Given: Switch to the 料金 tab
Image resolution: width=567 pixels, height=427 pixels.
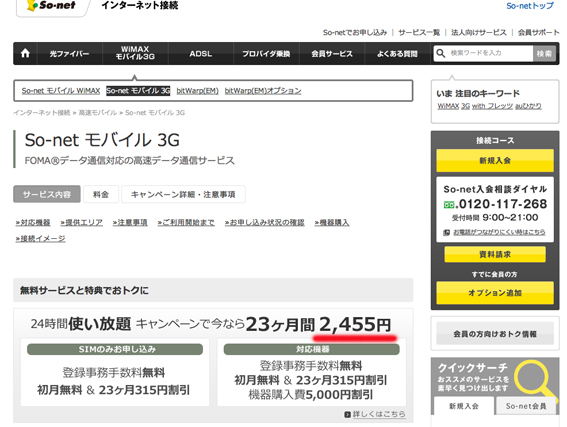Looking at the screenshot, I should click(101, 194).
